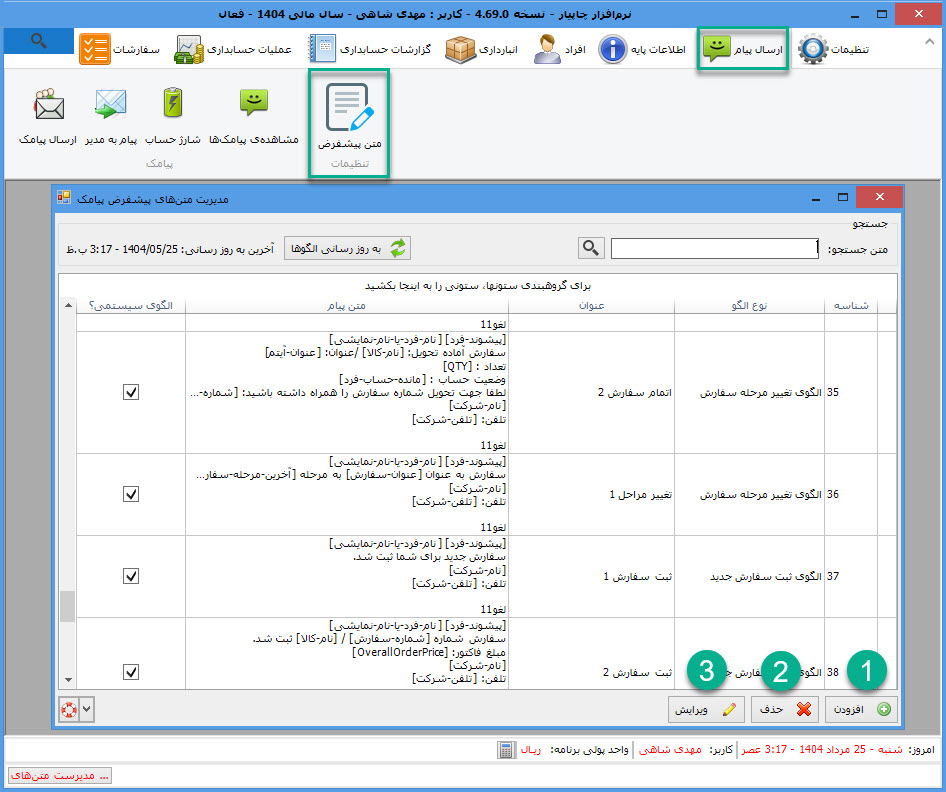
Task: Click the پیام به مدیر message-to-manager icon
Action: (x=110, y=104)
